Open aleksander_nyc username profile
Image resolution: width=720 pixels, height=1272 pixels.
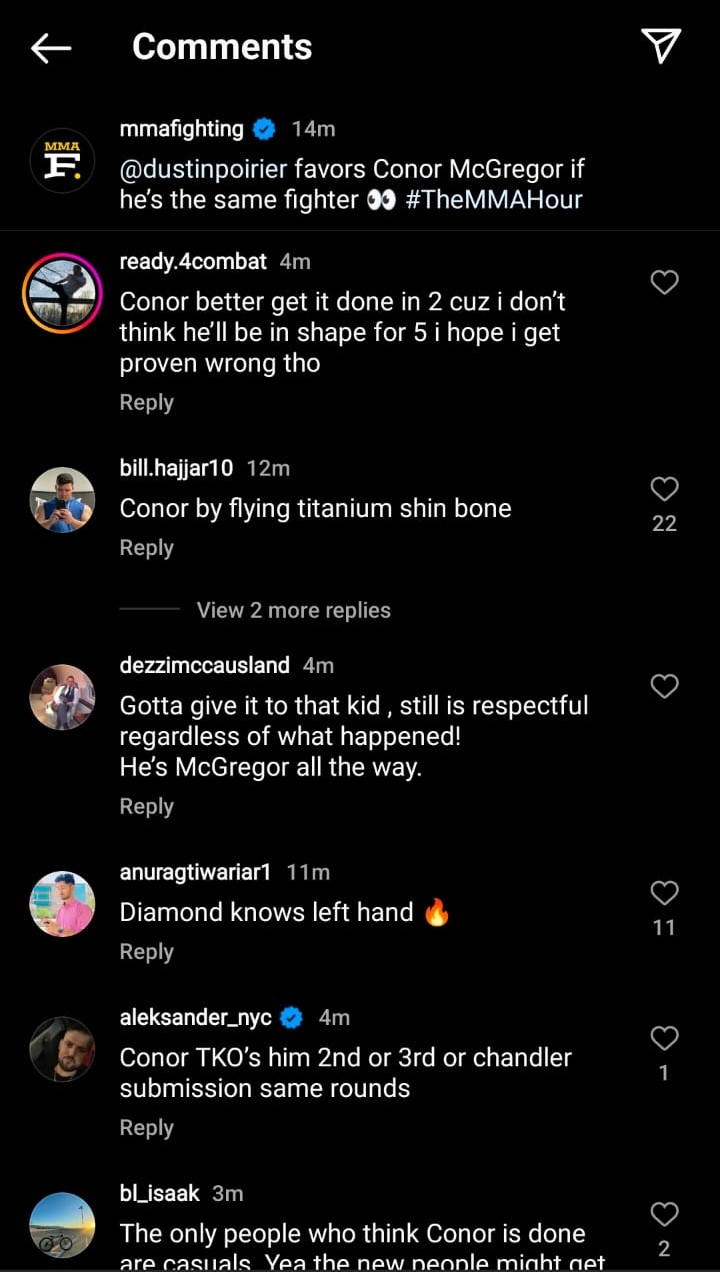pos(195,1017)
